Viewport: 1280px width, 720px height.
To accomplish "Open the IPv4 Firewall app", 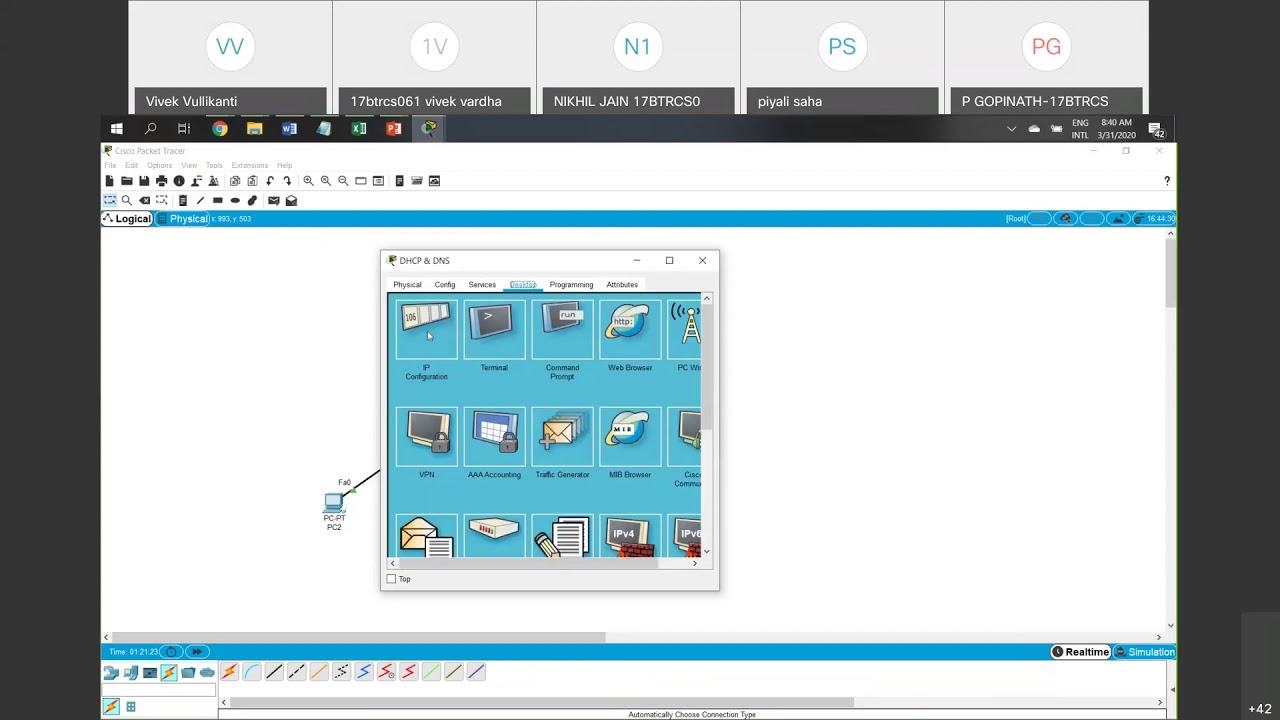I will pyautogui.click(x=630, y=537).
